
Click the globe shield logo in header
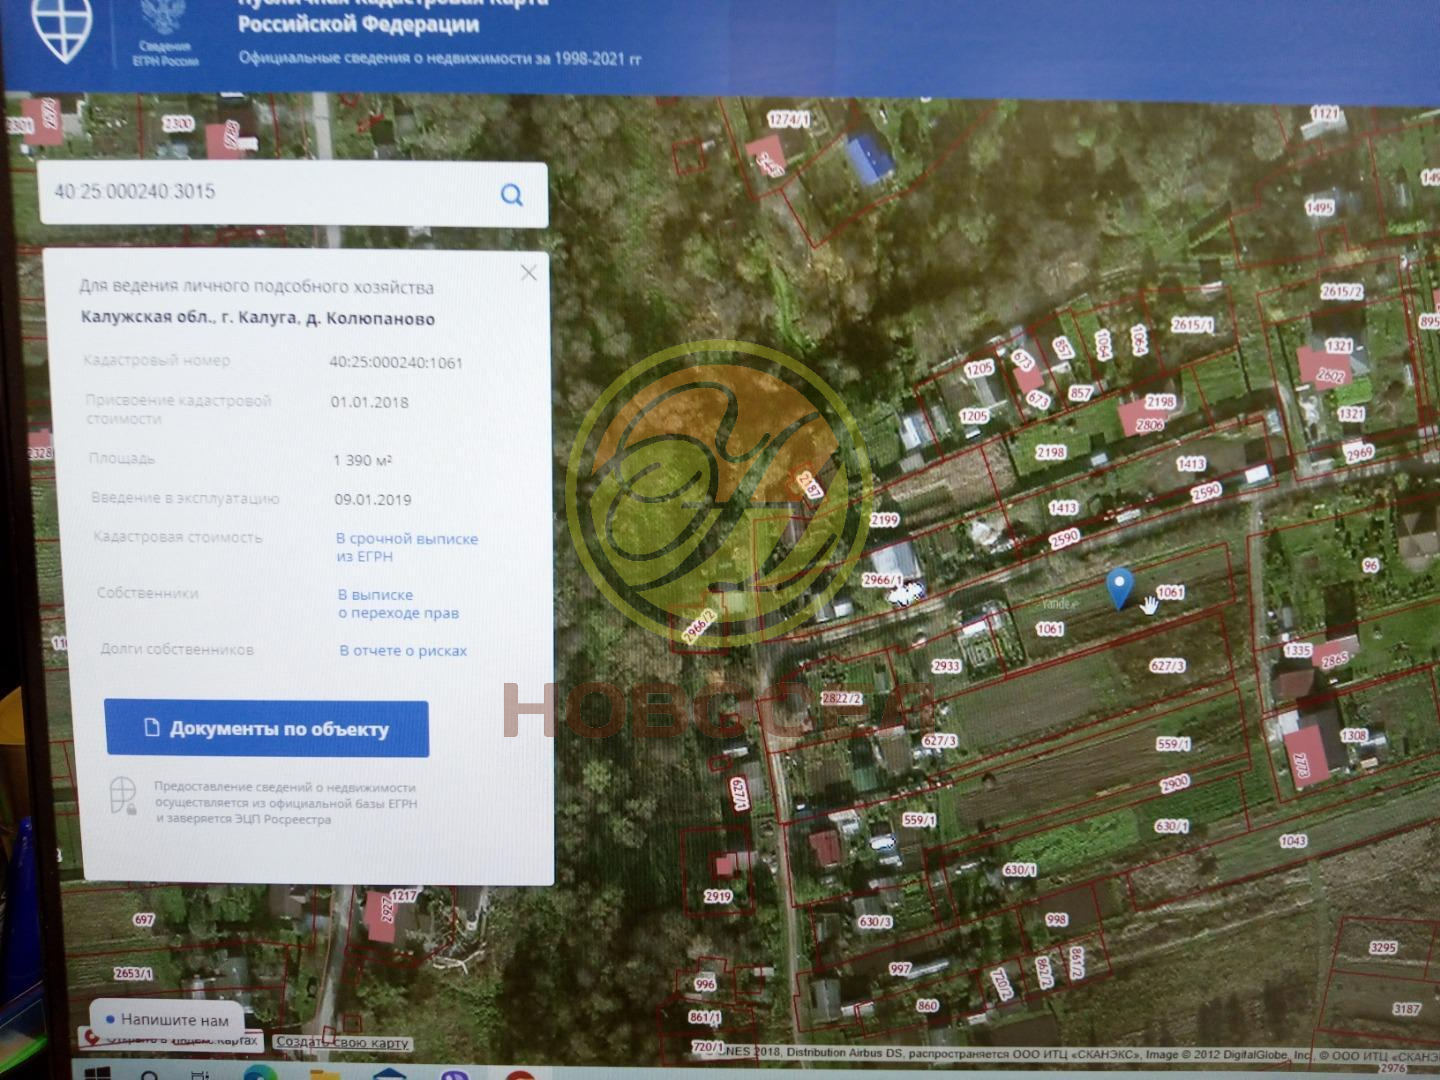[61, 30]
